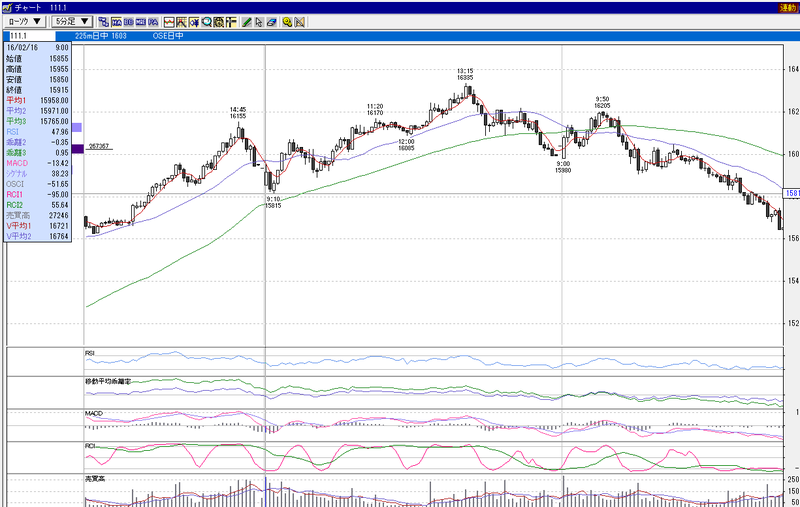Click the 14:45 16155 peak annotation
The image size is (800, 507).
pos(238,113)
